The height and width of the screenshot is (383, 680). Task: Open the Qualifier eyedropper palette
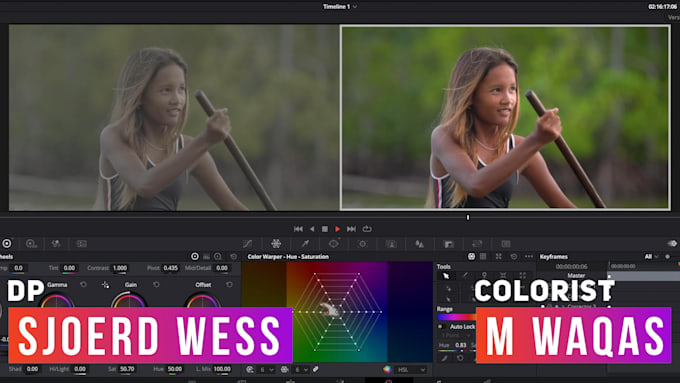click(305, 244)
